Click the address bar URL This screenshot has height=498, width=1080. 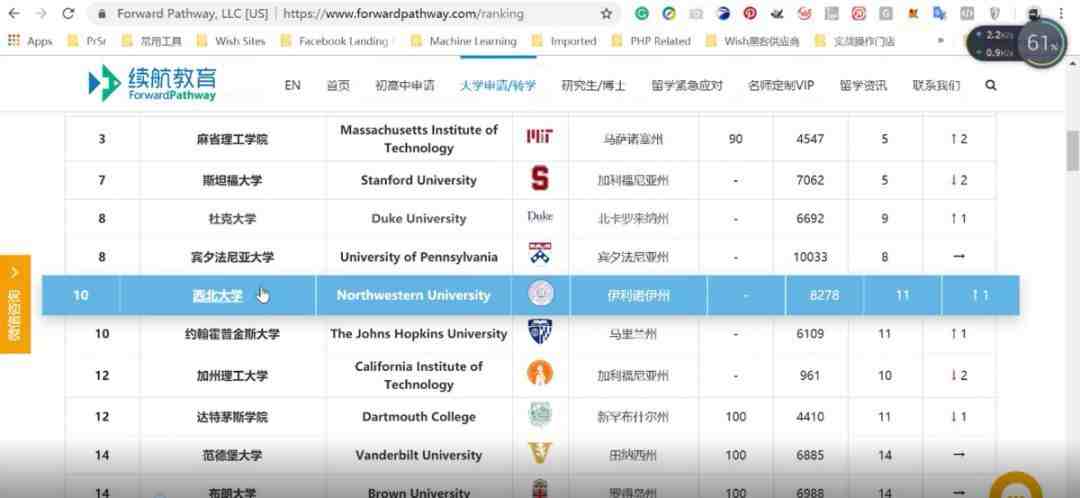tap(403, 14)
